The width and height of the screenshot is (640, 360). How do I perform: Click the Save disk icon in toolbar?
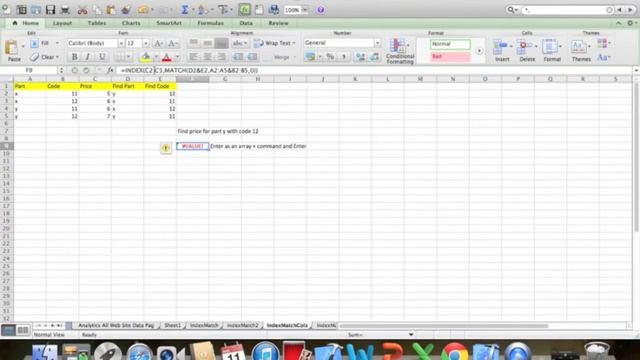coord(50,9)
